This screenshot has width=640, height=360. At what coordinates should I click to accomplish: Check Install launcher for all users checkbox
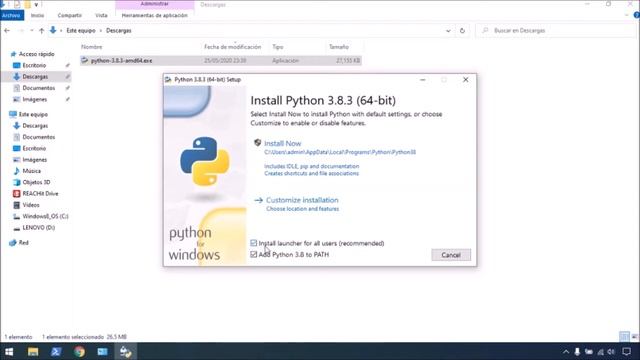[x=253, y=243]
